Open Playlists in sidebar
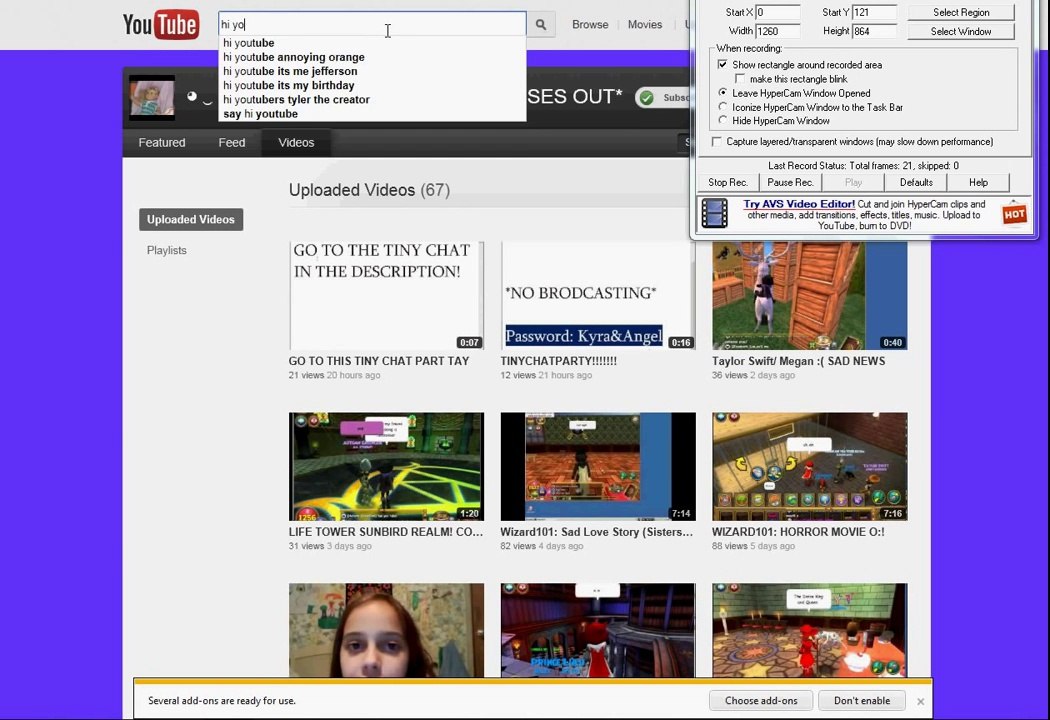Image resolution: width=1050 pixels, height=720 pixels. [x=167, y=250]
